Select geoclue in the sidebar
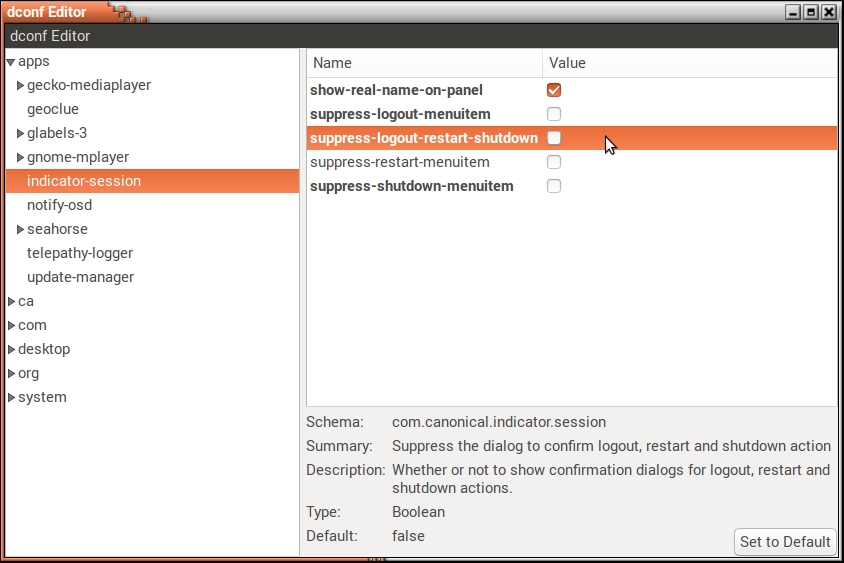 [x=53, y=109]
